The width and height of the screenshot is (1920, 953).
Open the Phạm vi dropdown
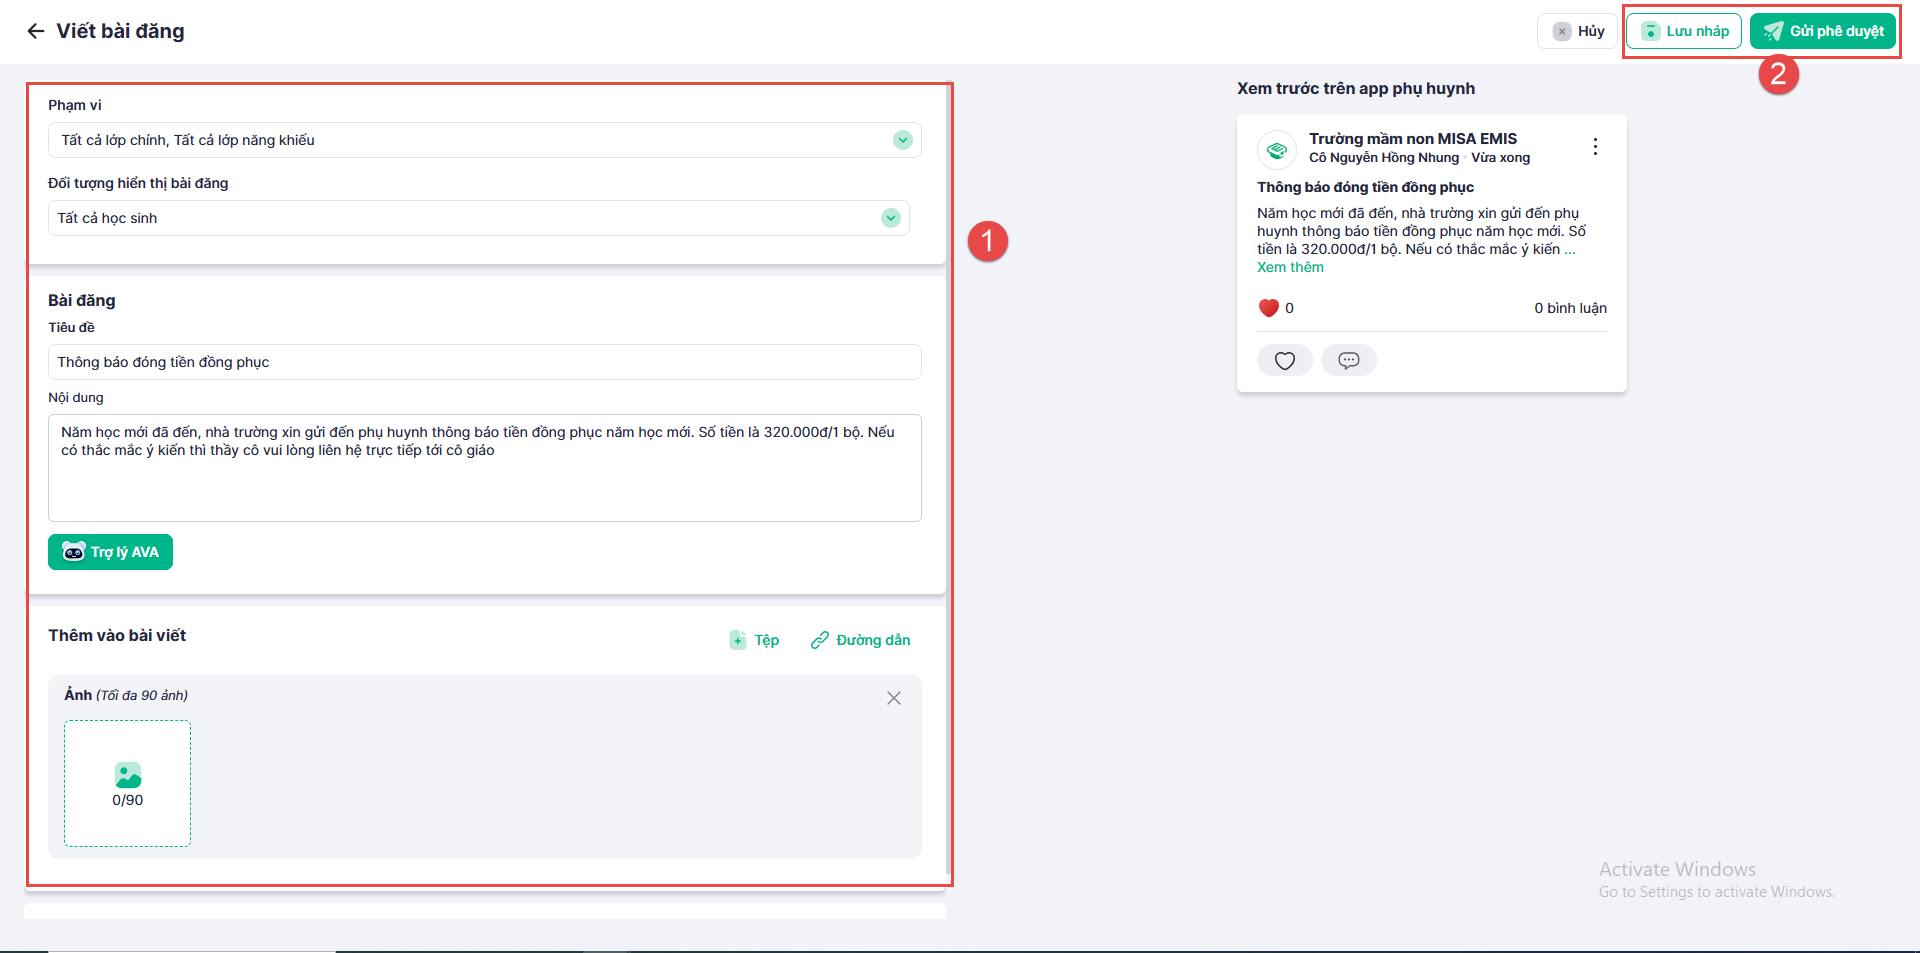tap(484, 140)
